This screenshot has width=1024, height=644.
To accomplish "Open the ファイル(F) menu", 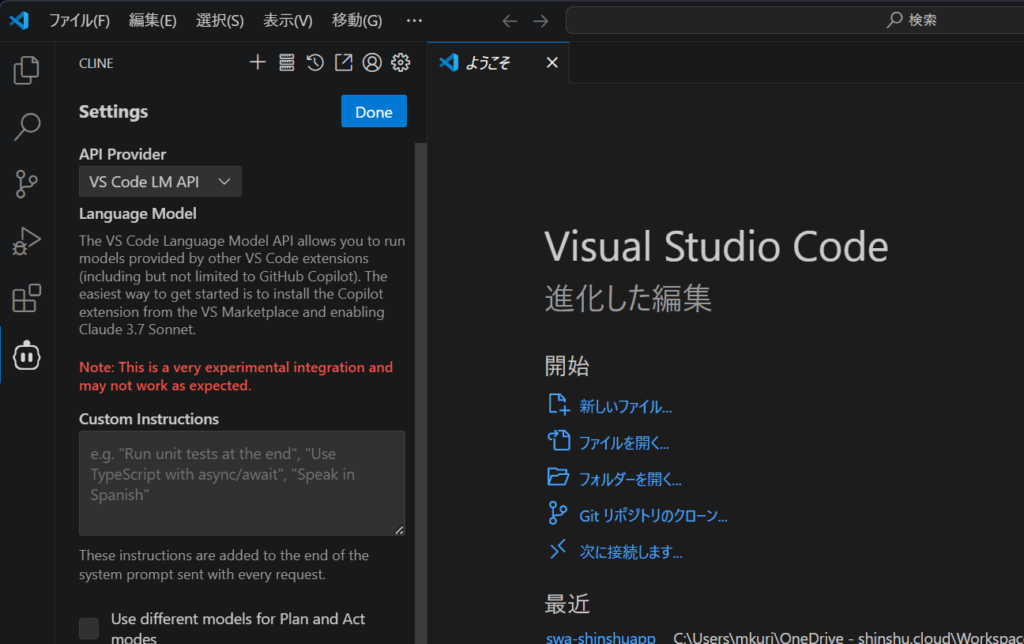I will point(79,21).
